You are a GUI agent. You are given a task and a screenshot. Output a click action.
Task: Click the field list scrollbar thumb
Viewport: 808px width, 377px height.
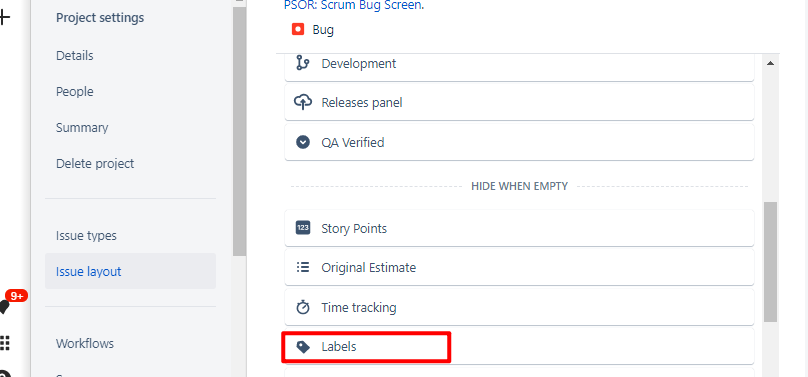pos(770,262)
